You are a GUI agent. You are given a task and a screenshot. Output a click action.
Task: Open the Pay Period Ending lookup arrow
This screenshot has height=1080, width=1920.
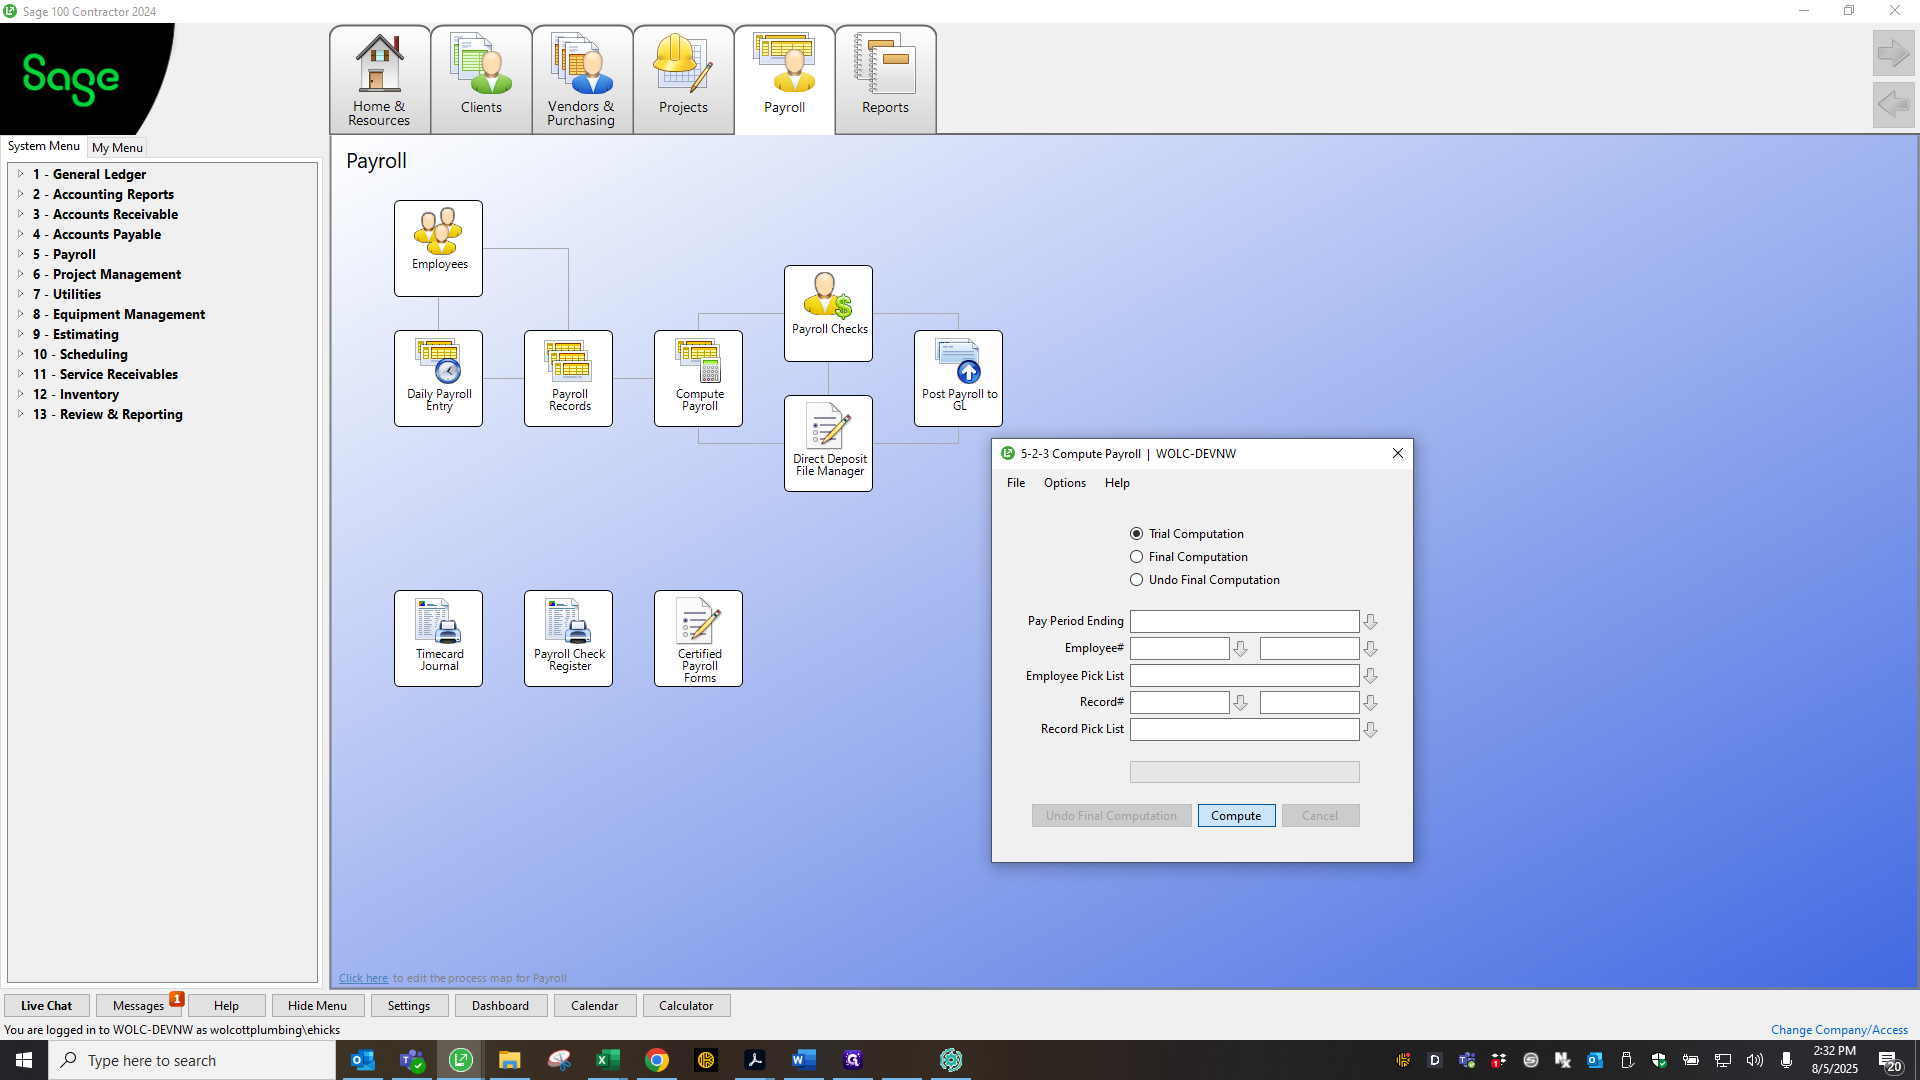(x=1370, y=622)
